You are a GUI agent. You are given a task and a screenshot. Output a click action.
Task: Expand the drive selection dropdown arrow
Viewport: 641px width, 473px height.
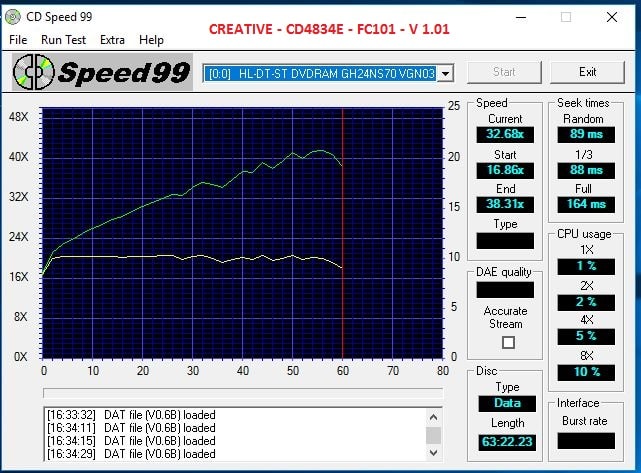(446, 74)
